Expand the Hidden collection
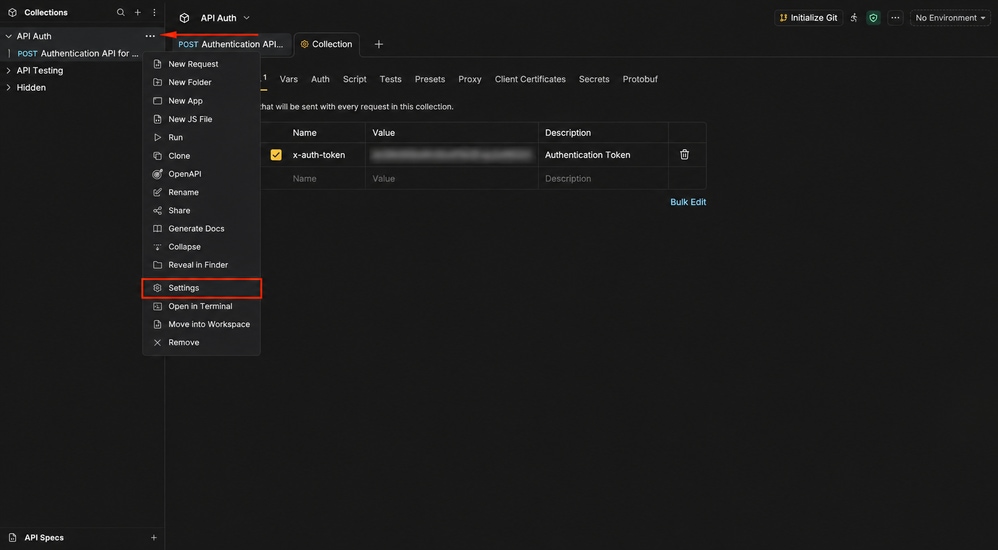Viewport: 998px width, 550px height. [8, 88]
